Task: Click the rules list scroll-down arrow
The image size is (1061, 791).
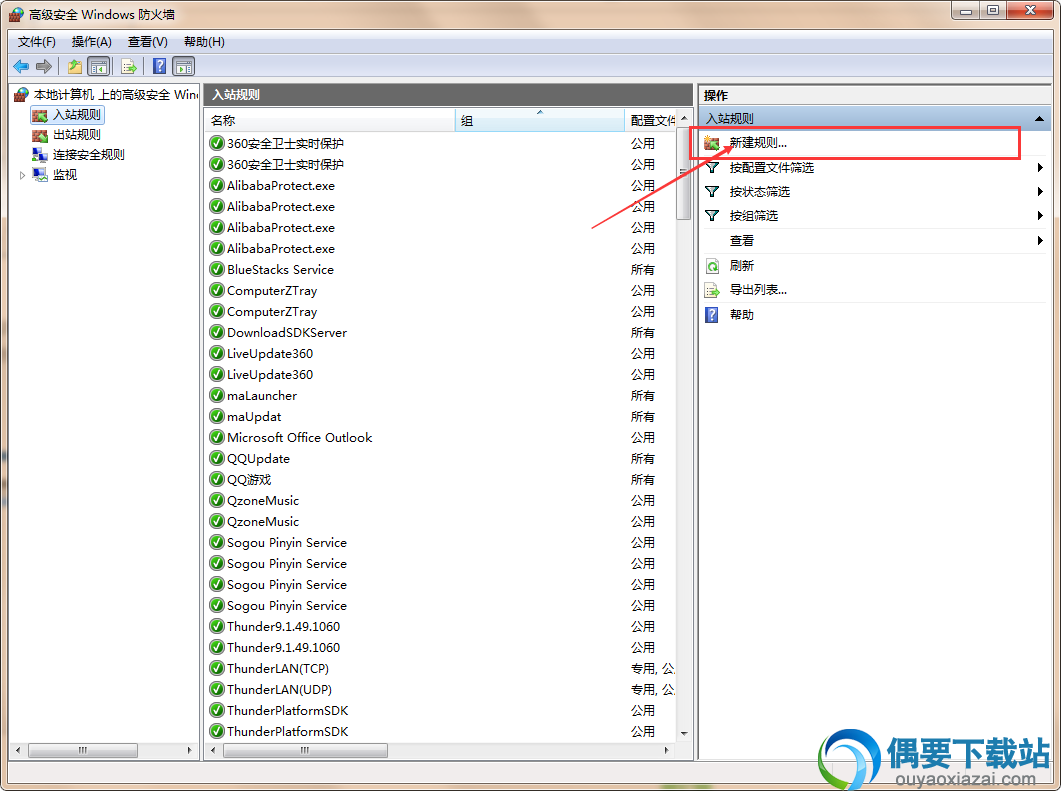Action: (683, 733)
